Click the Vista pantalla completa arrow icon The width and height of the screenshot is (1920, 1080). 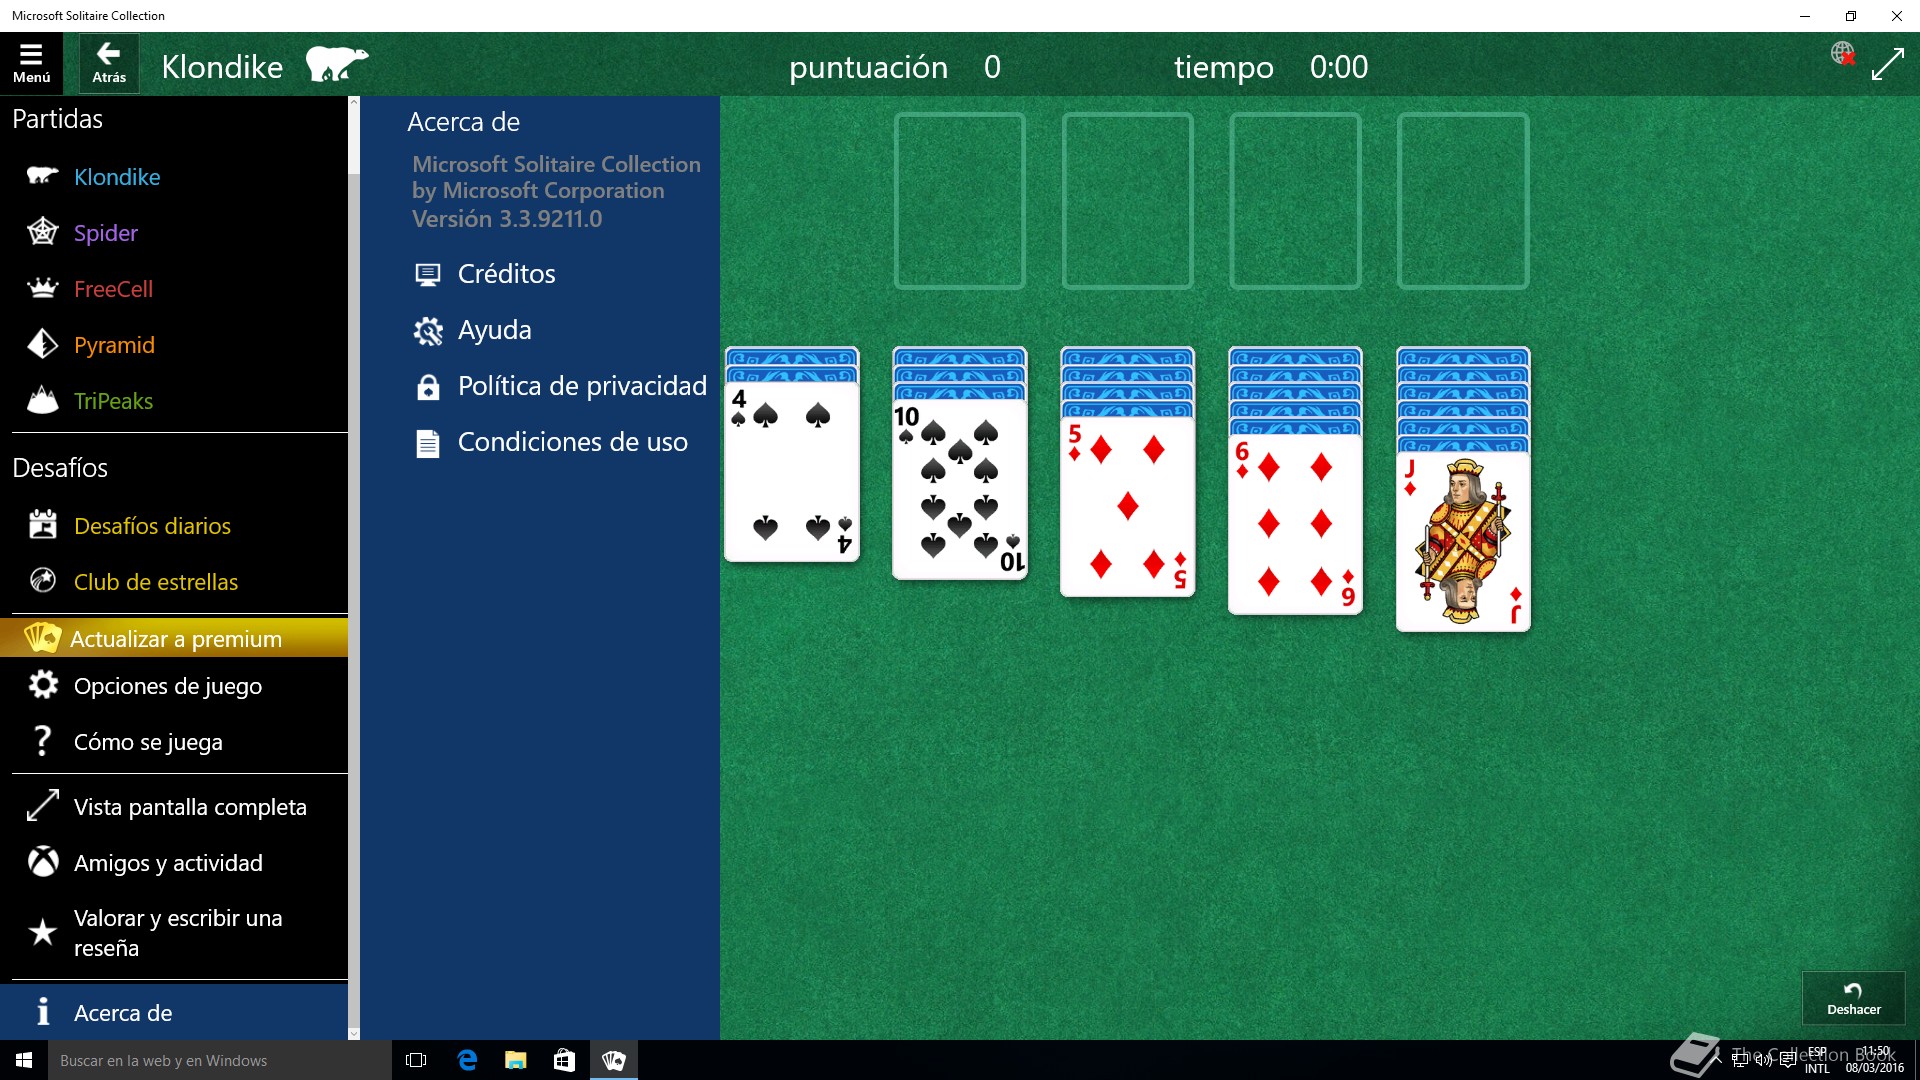[x=42, y=806]
